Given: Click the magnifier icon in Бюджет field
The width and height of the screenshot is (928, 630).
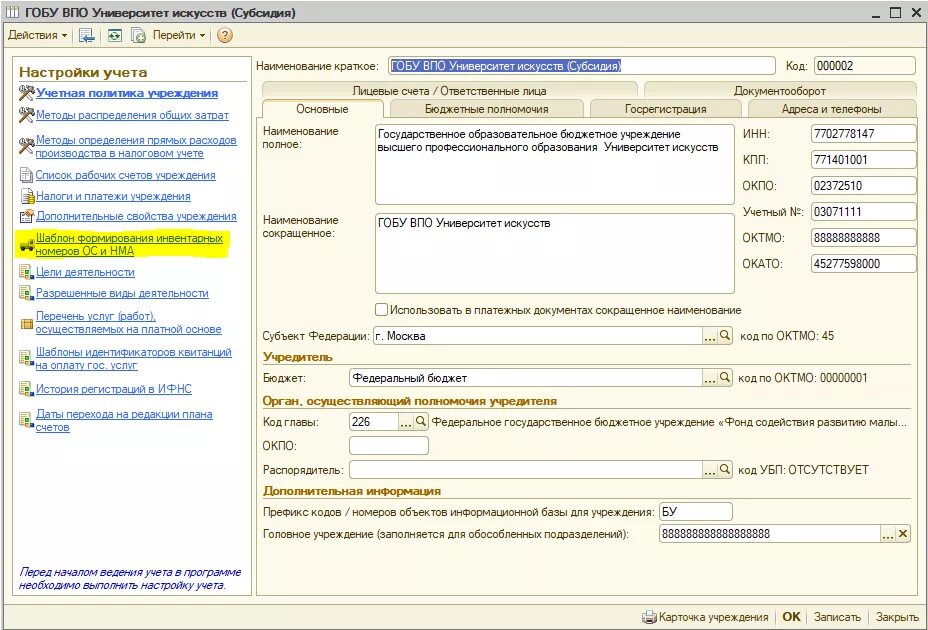Looking at the screenshot, I should tap(724, 378).
